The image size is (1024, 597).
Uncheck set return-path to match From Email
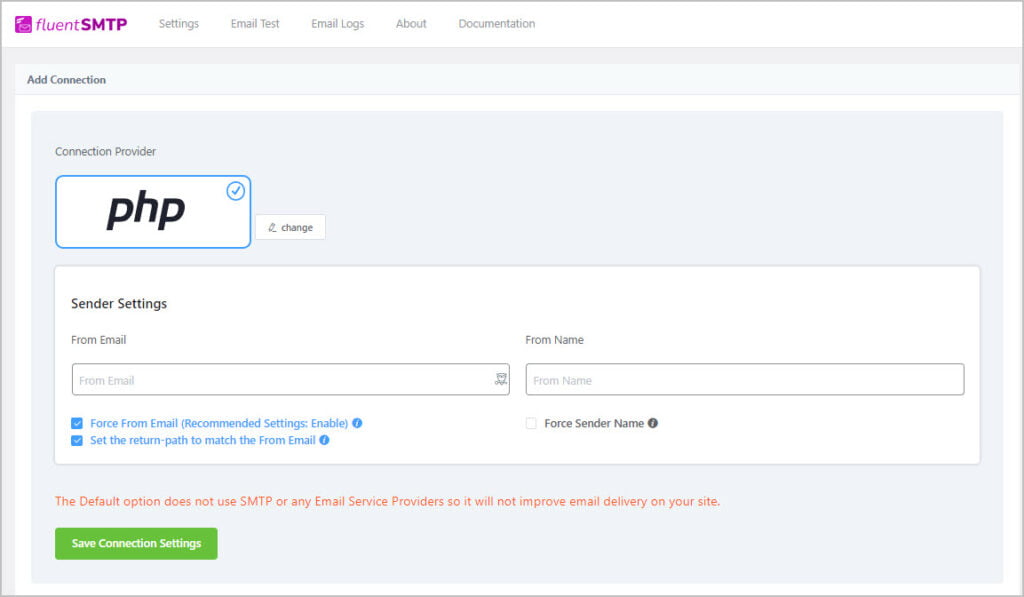coord(77,440)
